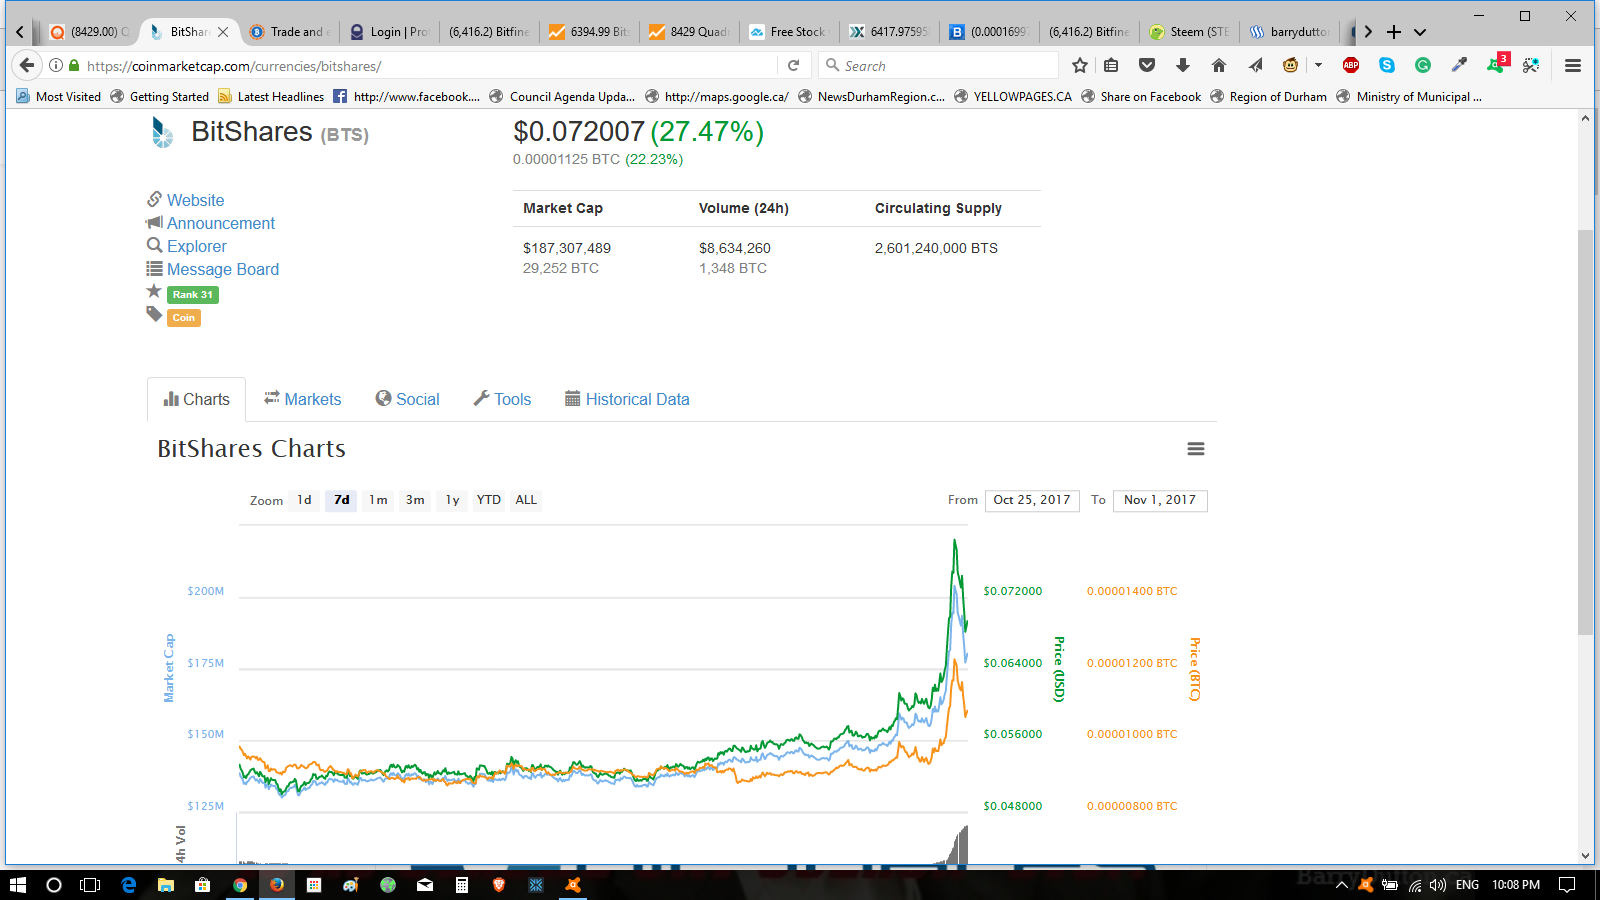1600x900 pixels.
Task: Click the page vertical scrollbar
Action: (x=1585, y=430)
